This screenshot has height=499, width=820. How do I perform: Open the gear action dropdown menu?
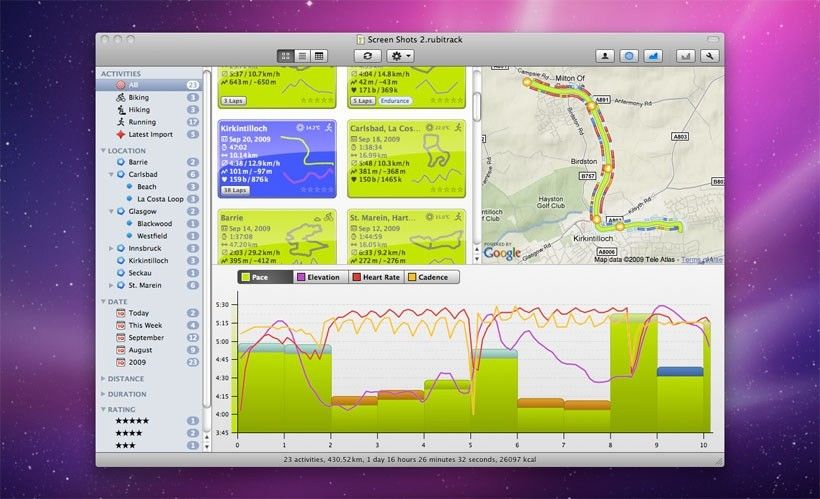coord(401,56)
